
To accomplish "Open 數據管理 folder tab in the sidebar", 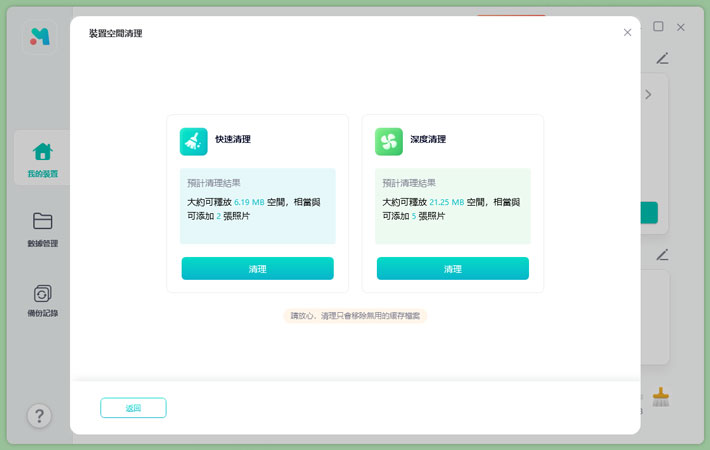I will [42, 229].
